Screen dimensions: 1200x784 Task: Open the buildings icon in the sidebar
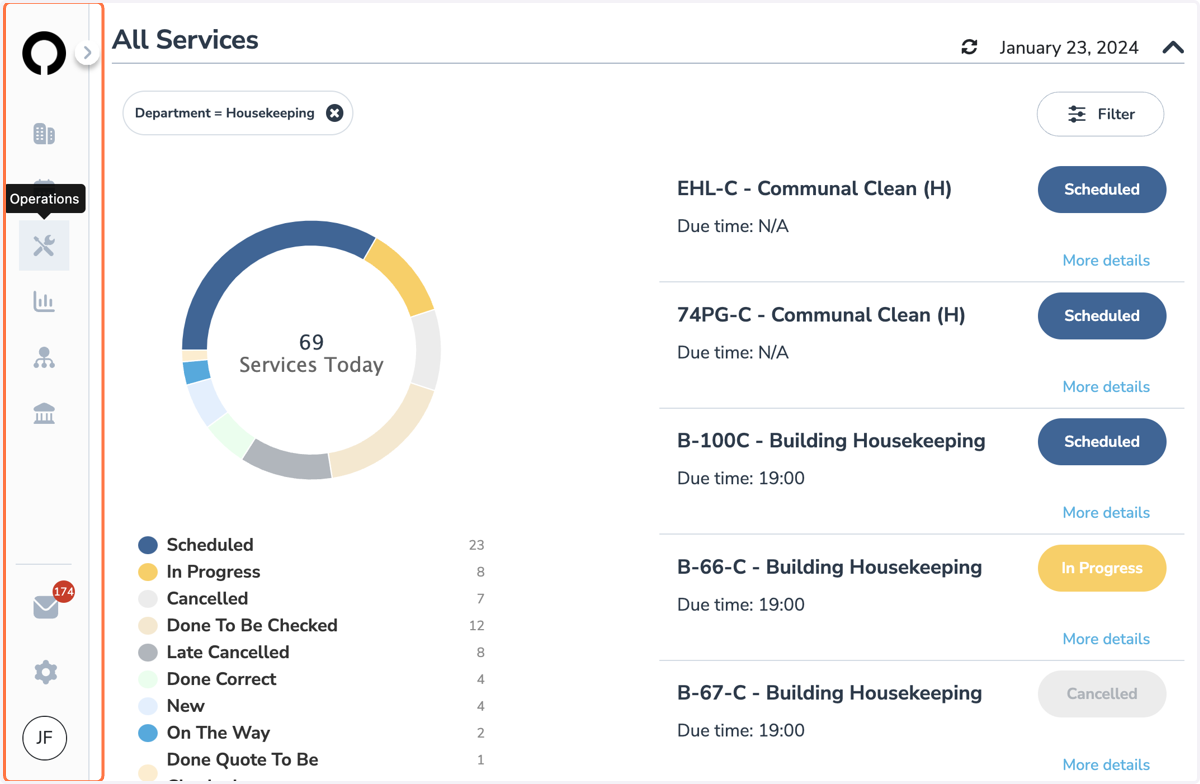tap(44, 134)
